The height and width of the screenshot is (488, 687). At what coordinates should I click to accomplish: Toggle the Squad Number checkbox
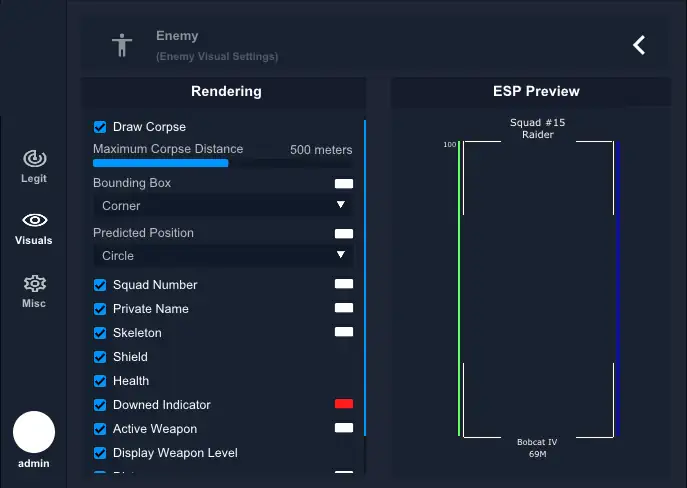tap(100, 285)
